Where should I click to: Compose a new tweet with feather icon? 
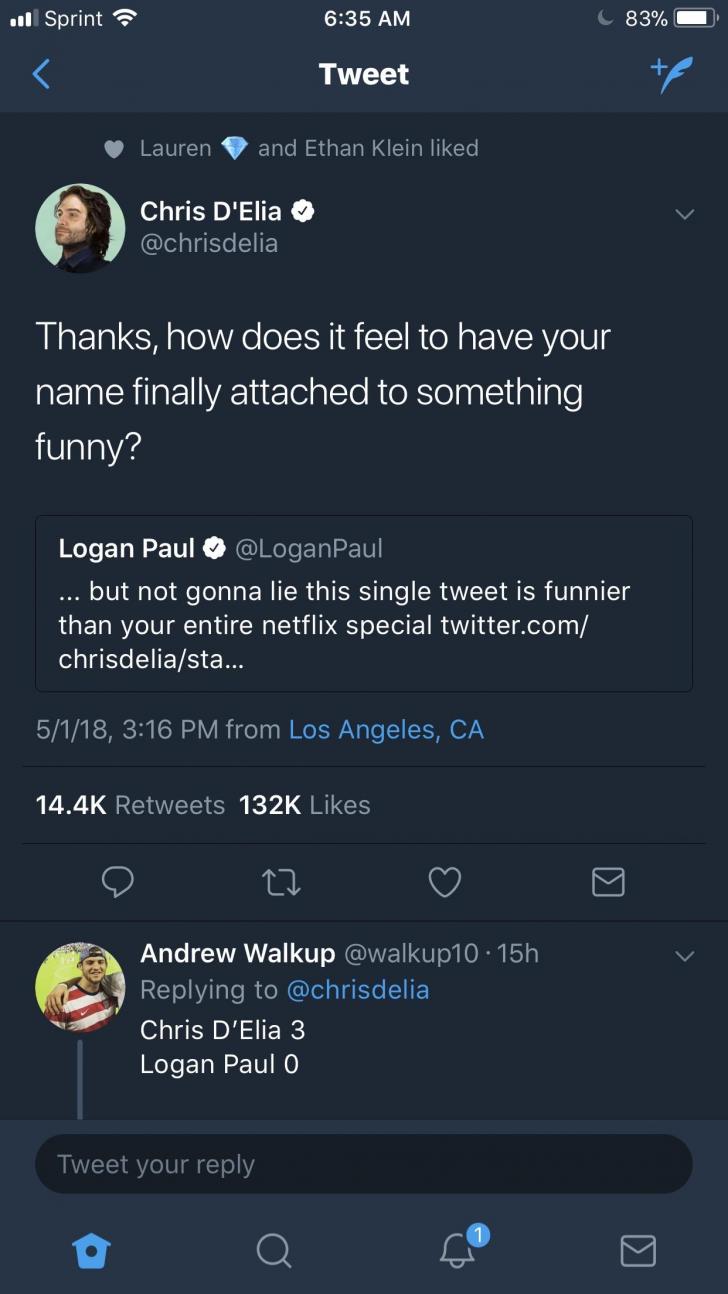(671, 74)
